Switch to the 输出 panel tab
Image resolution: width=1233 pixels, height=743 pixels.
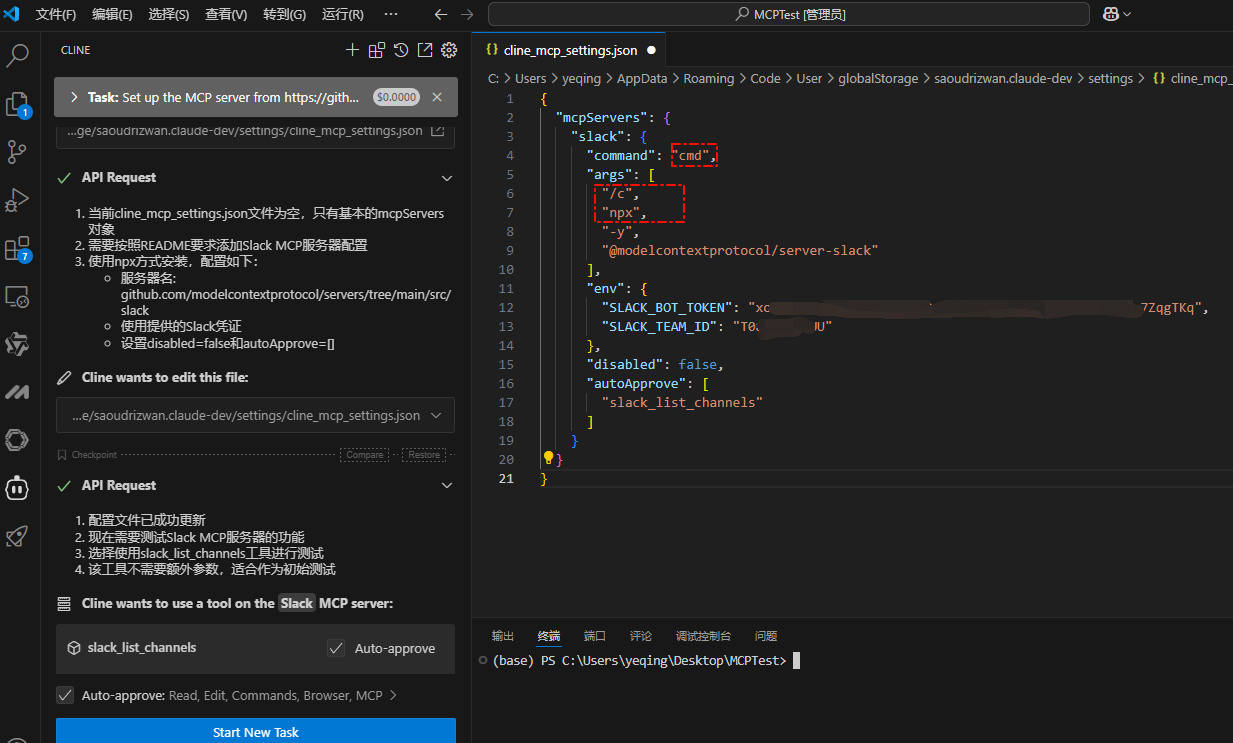(503, 636)
